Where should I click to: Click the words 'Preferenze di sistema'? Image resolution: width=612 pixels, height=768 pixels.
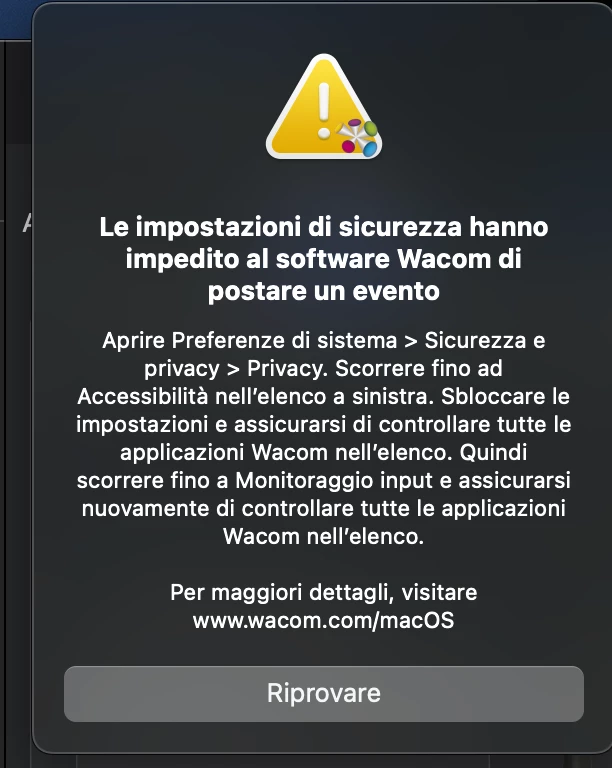click(284, 340)
